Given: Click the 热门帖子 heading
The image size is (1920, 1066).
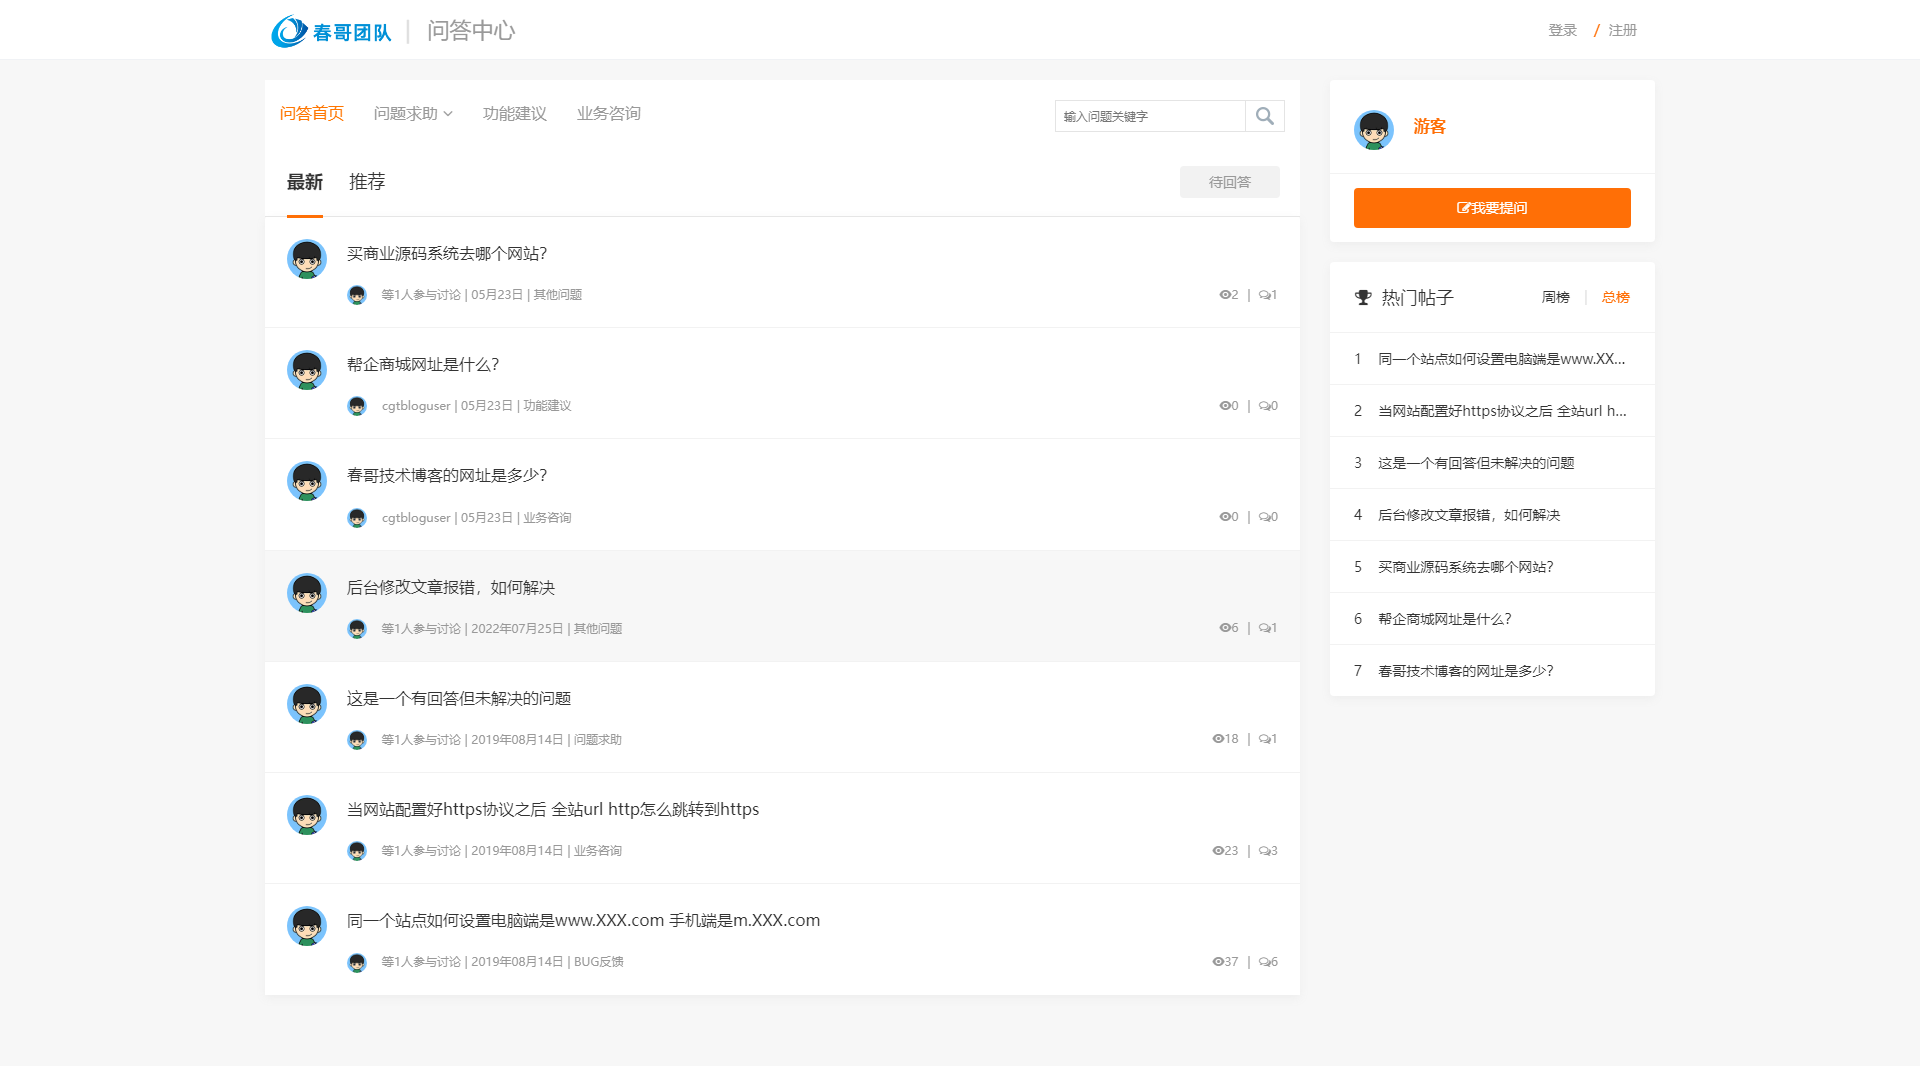Looking at the screenshot, I should click(1418, 298).
